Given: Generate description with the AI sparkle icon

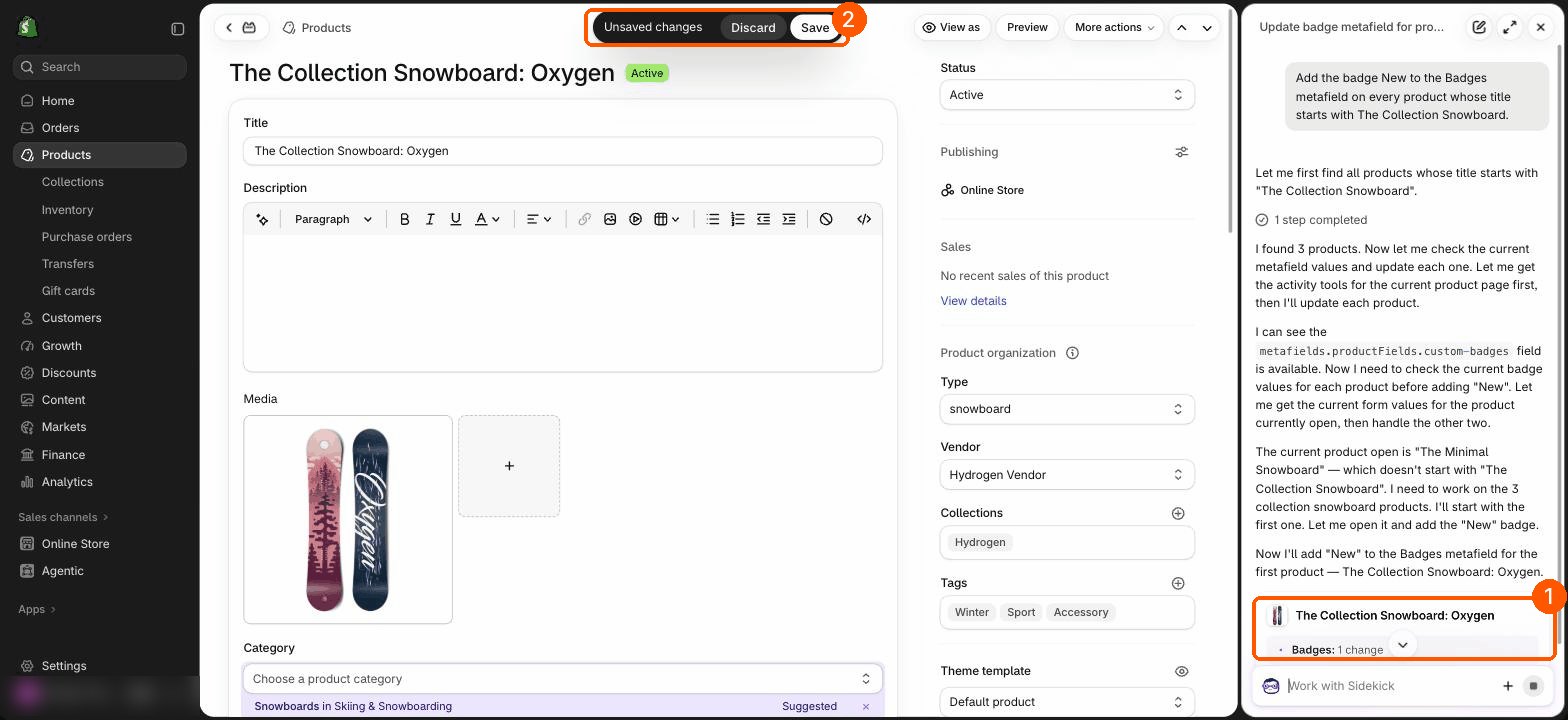Looking at the screenshot, I should [x=262, y=219].
